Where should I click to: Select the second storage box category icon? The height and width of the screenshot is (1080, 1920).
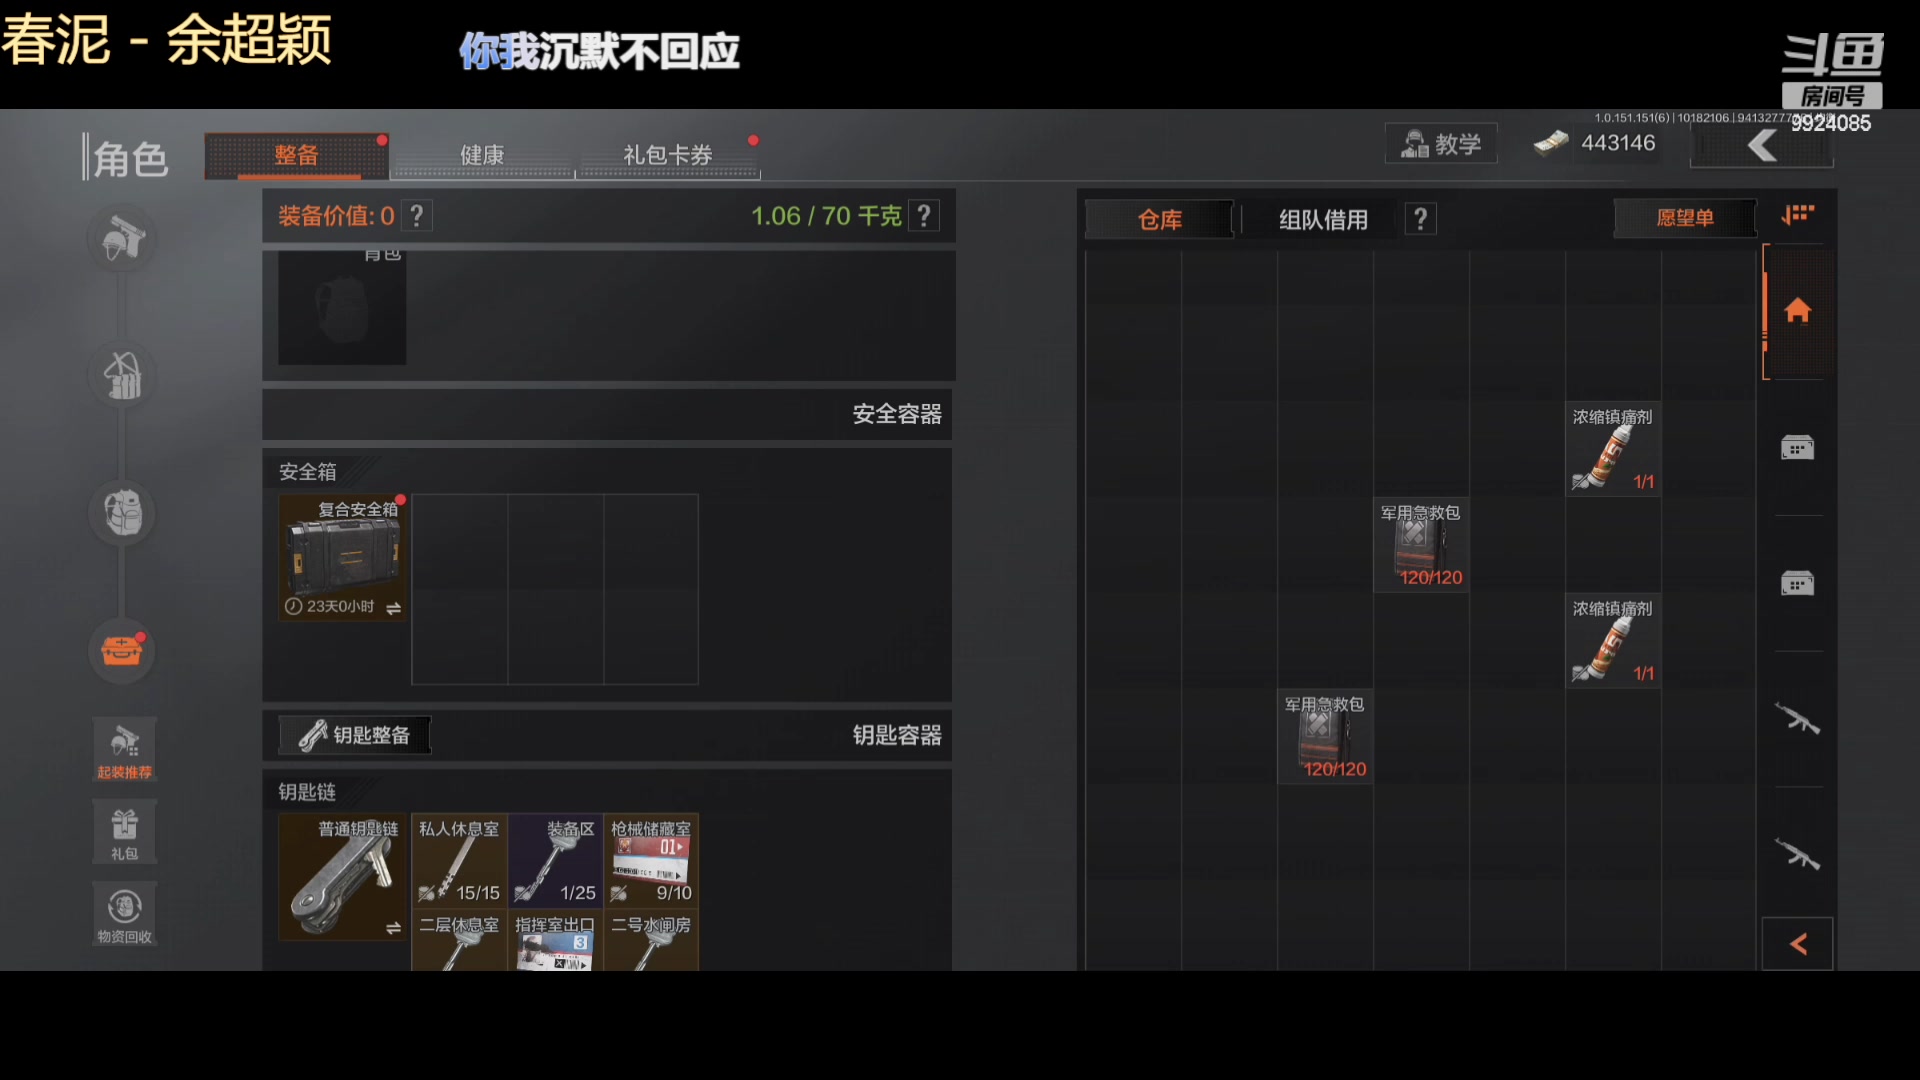[x=1797, y=583]
